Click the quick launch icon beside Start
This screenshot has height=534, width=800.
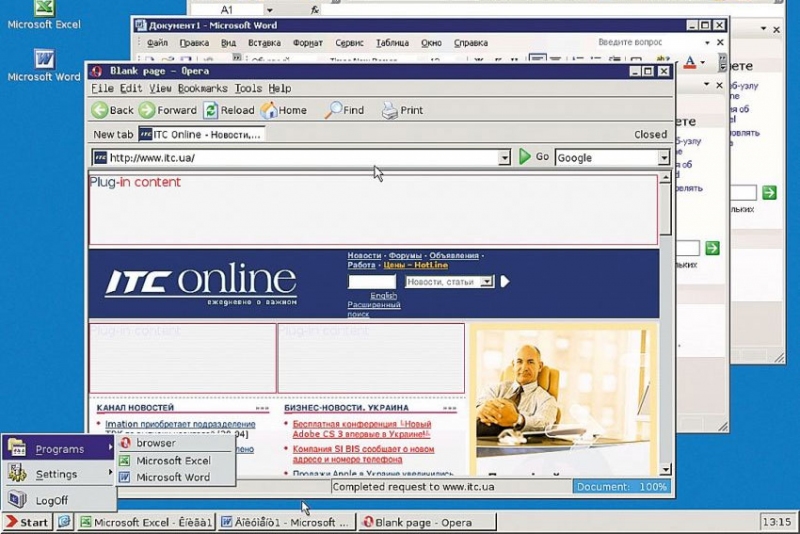(65, 522)
